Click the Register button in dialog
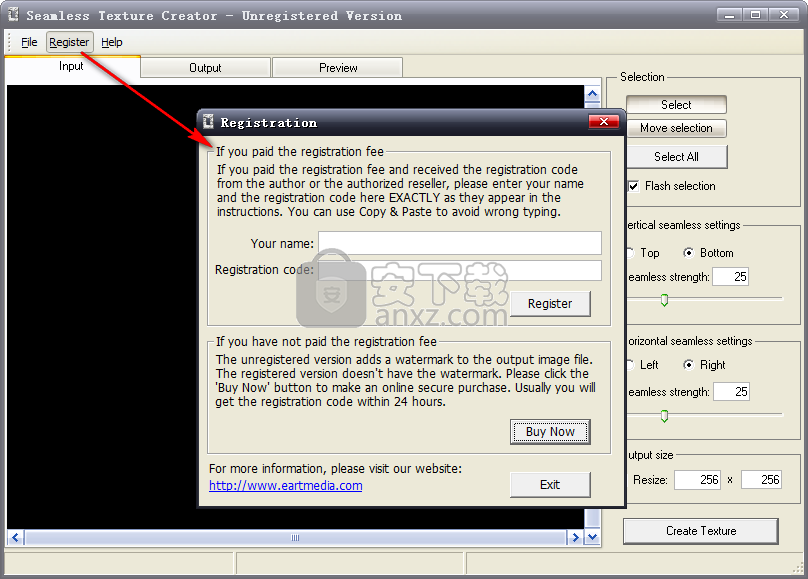The image size is (808, 579). pos(550,304)
